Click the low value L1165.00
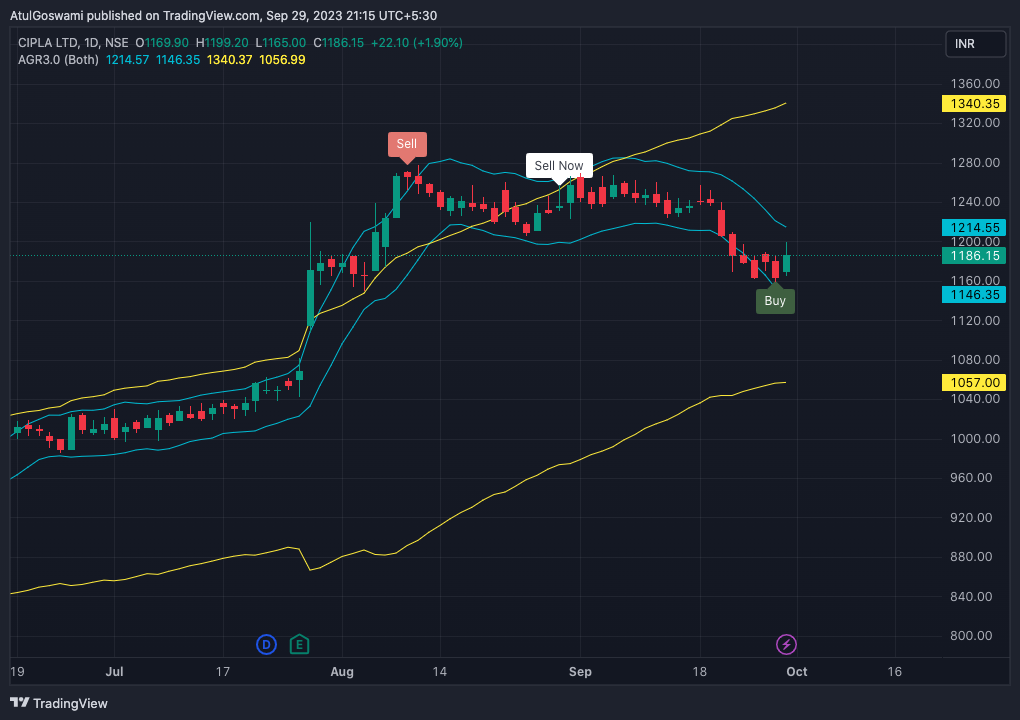 tap(280, 43)
